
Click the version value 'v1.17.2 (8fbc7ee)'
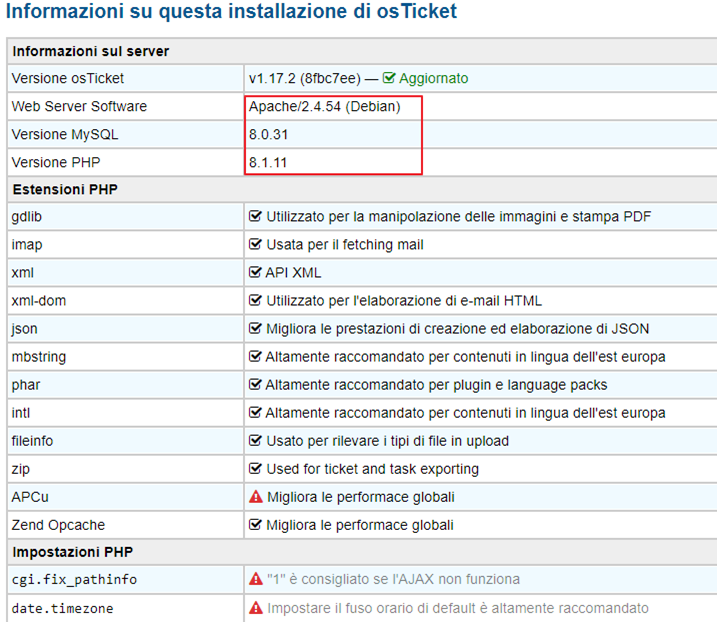pos(305,78)
